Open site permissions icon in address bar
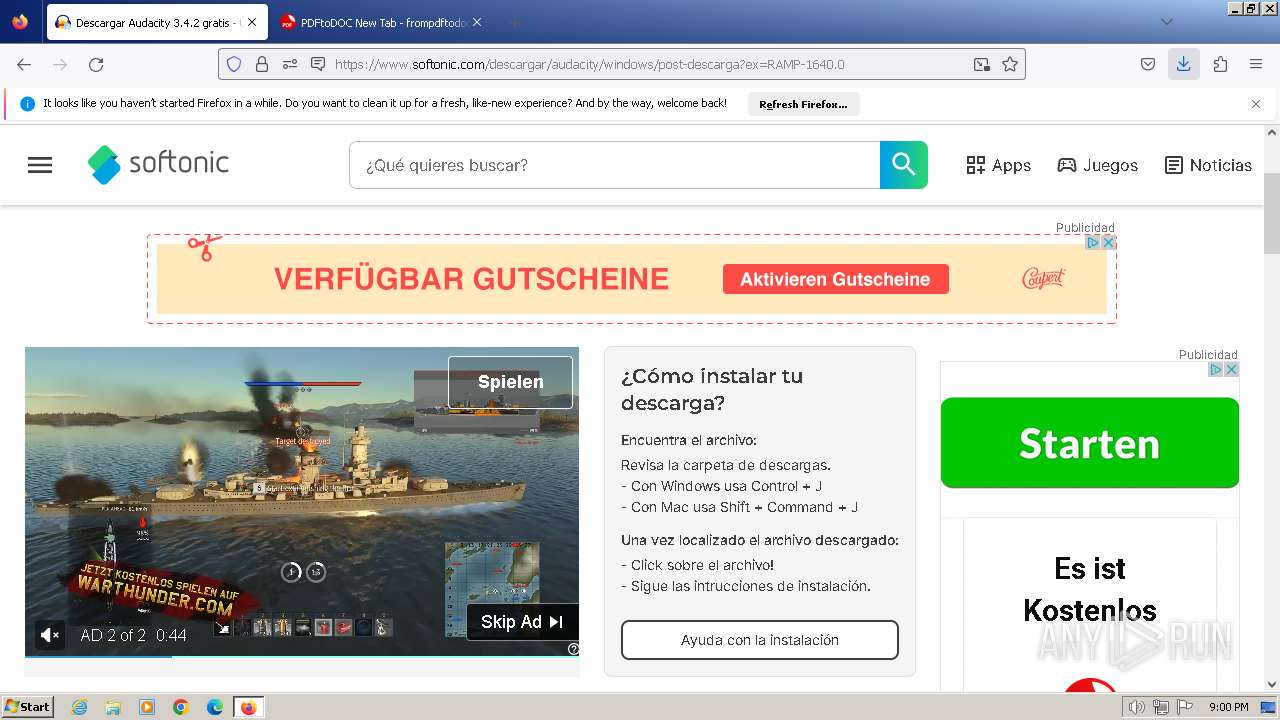 pos(290,64)
